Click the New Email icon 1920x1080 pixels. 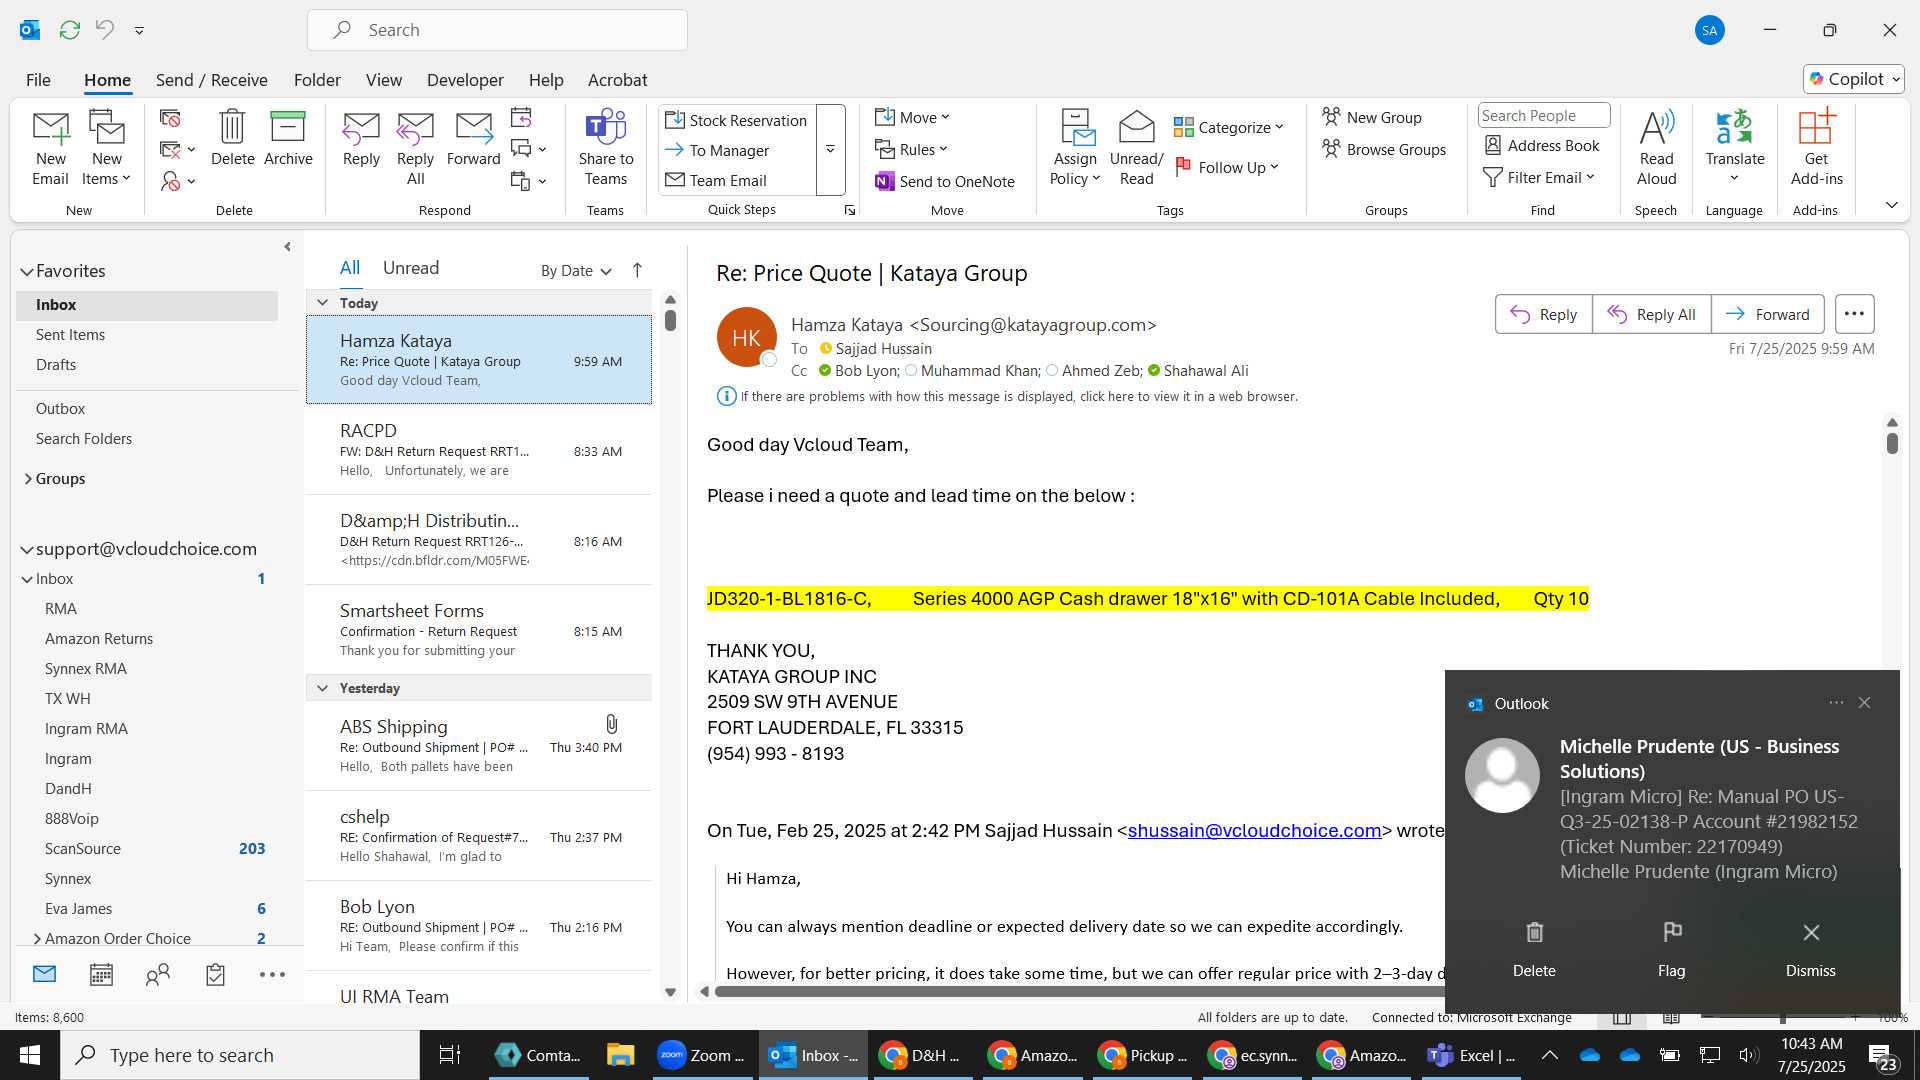(x=50, y=148)
